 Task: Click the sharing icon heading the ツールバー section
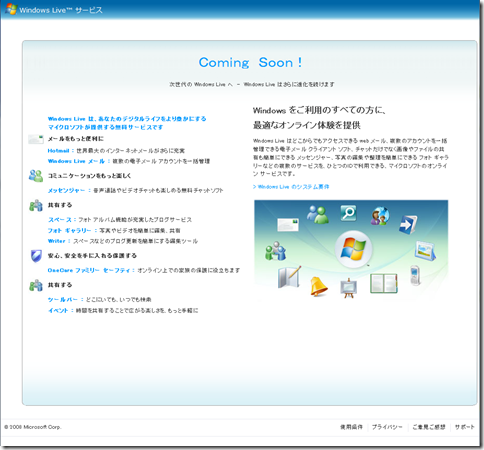[x=36, y=285]
